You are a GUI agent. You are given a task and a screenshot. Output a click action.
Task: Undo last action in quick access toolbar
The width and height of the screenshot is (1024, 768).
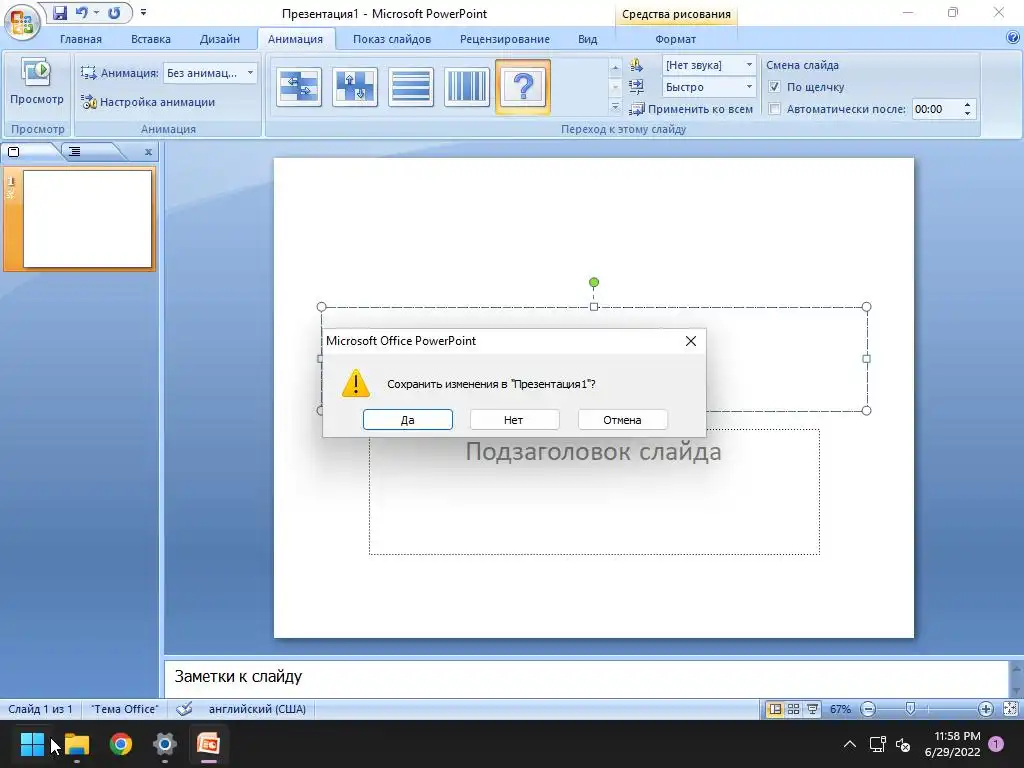pyautogui.click(x=82, y=13)
